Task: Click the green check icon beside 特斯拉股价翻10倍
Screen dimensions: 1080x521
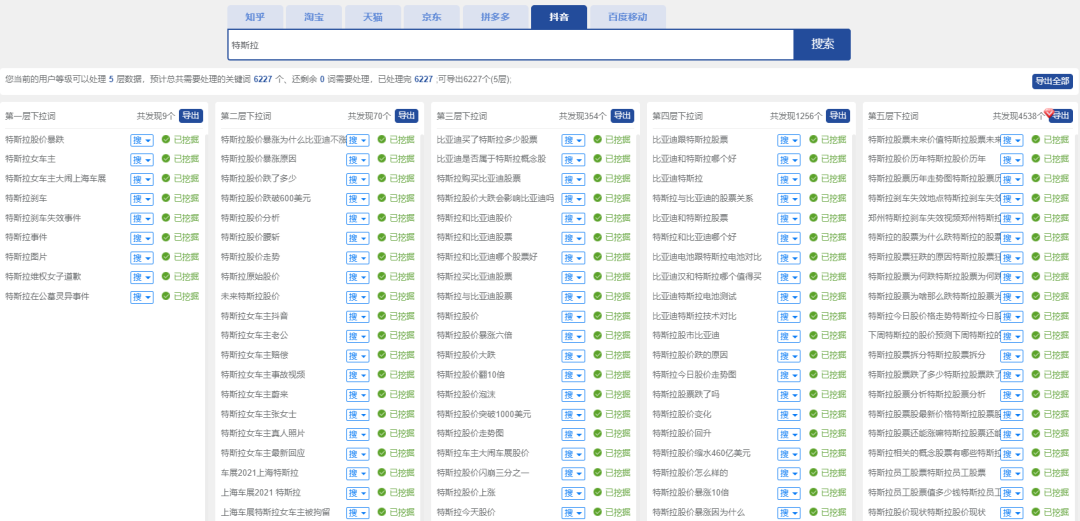Action: pos(598,374)
